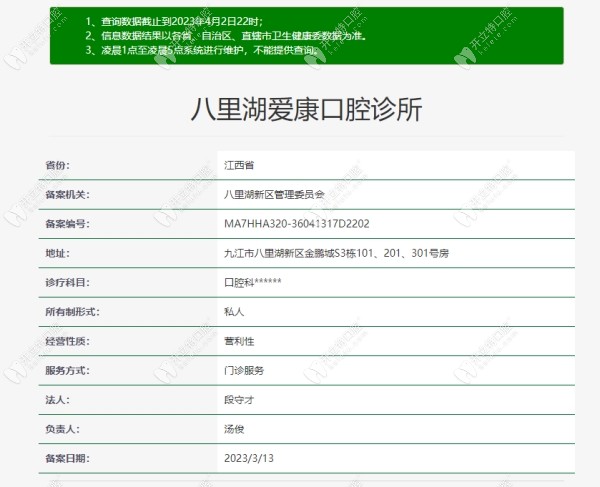Click the 负责人 label
This screenshot has width=600, height=487.
coord(62,429)
